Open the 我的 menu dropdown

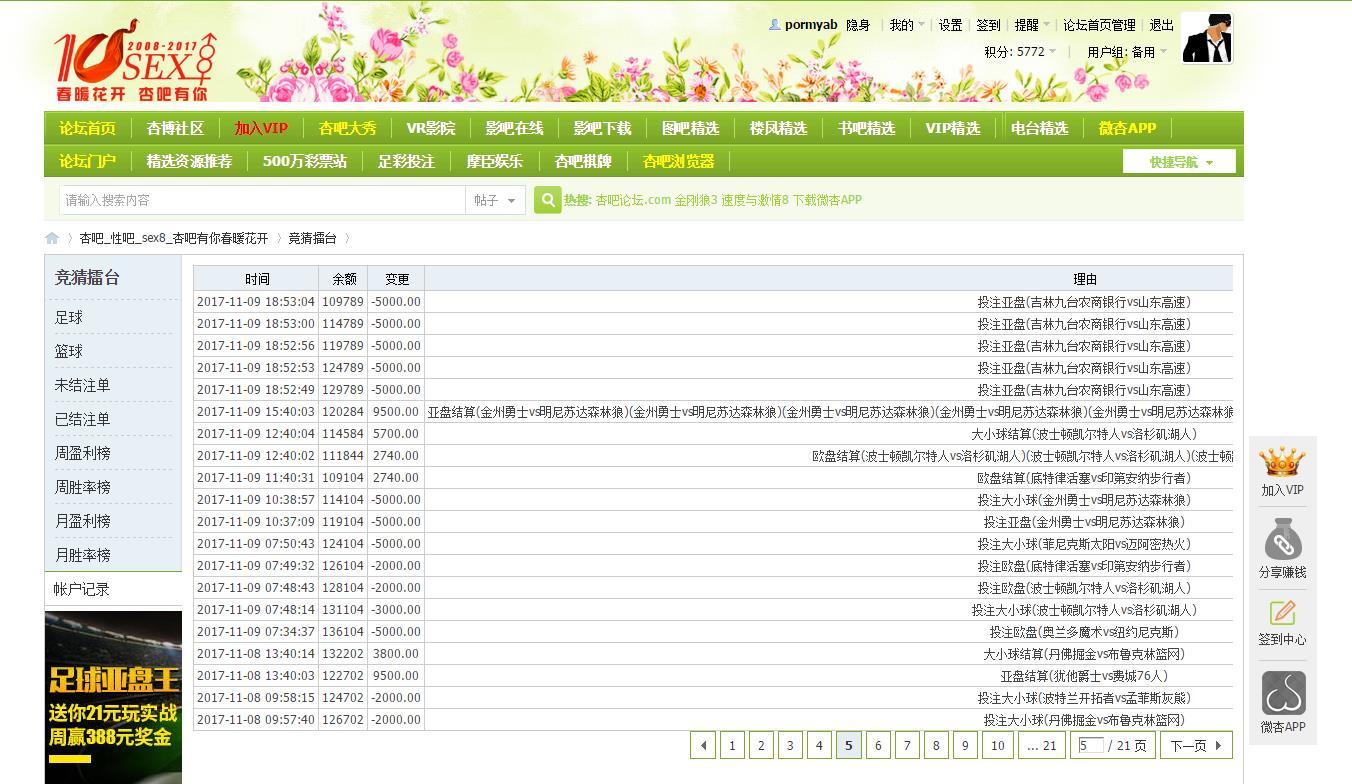(906, 25)
